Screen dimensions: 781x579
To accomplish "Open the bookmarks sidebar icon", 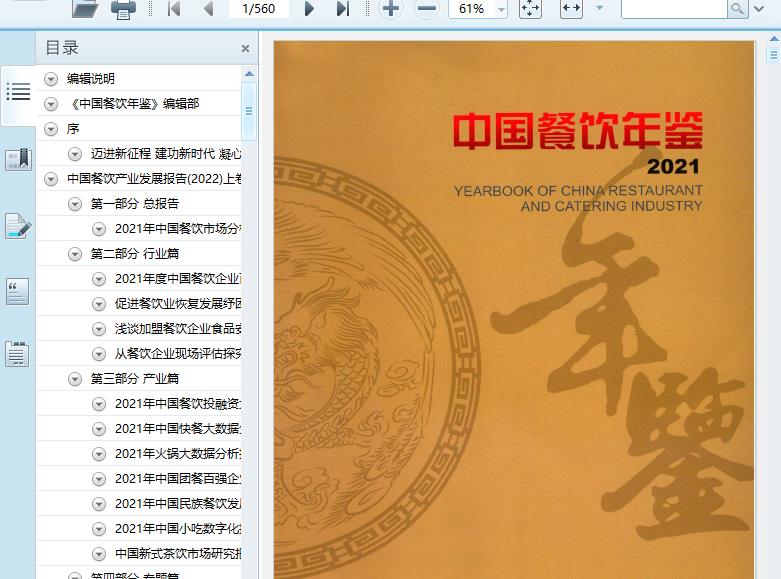I will pyautogui.click(x=18, y=159).
